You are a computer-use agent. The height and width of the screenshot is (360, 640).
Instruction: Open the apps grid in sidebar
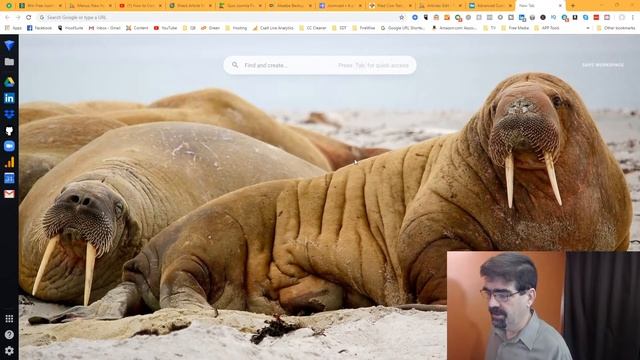coord(9,318)
